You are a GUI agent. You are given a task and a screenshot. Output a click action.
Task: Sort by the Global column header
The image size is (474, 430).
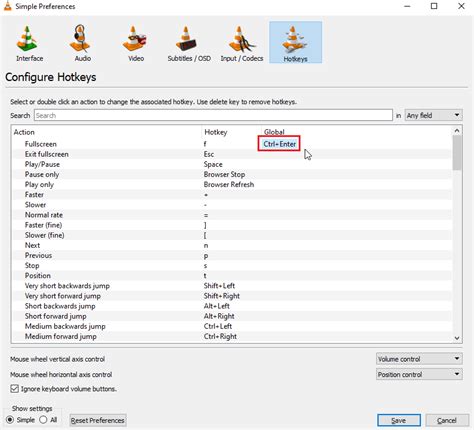(357, 132)
